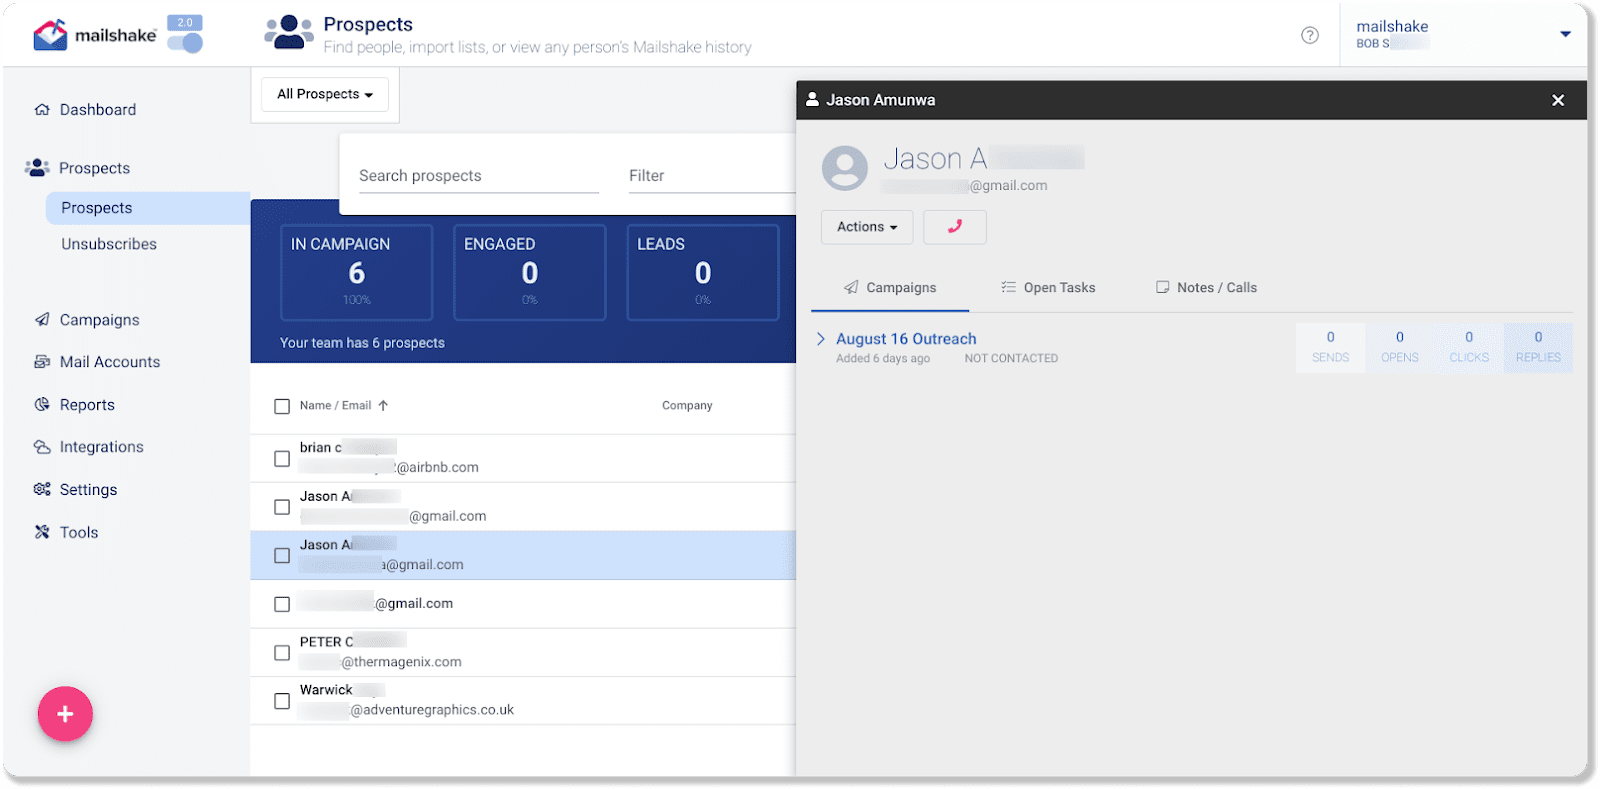Open the All Prospects dropdown

(325, 94)
